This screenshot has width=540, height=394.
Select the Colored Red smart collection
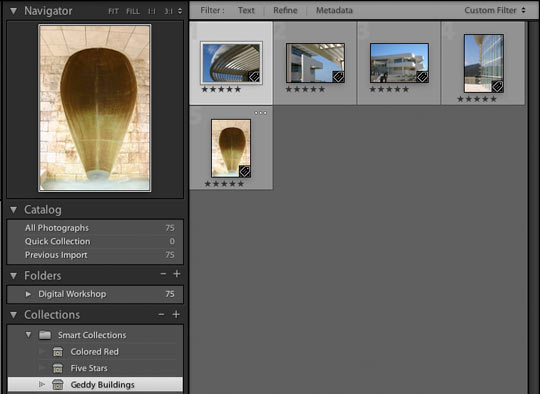coord(95,352)
